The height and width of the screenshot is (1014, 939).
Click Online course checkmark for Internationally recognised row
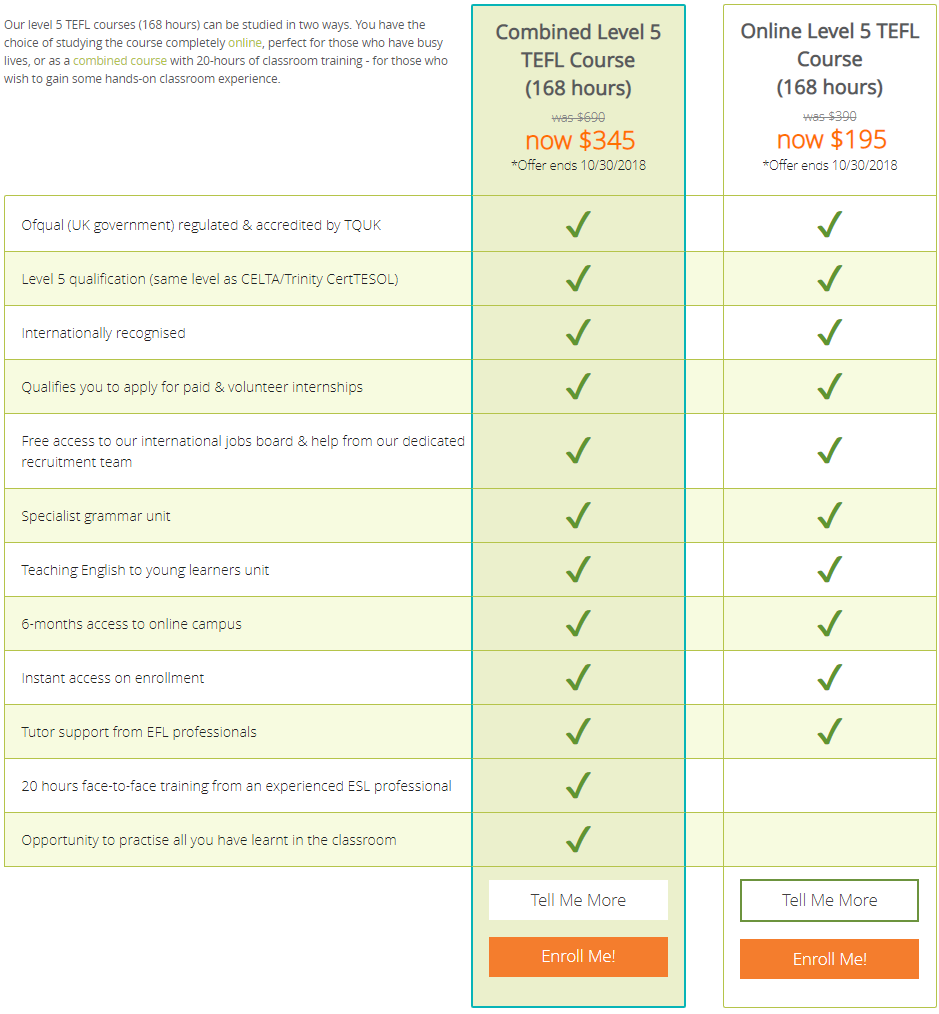point(830,332)
